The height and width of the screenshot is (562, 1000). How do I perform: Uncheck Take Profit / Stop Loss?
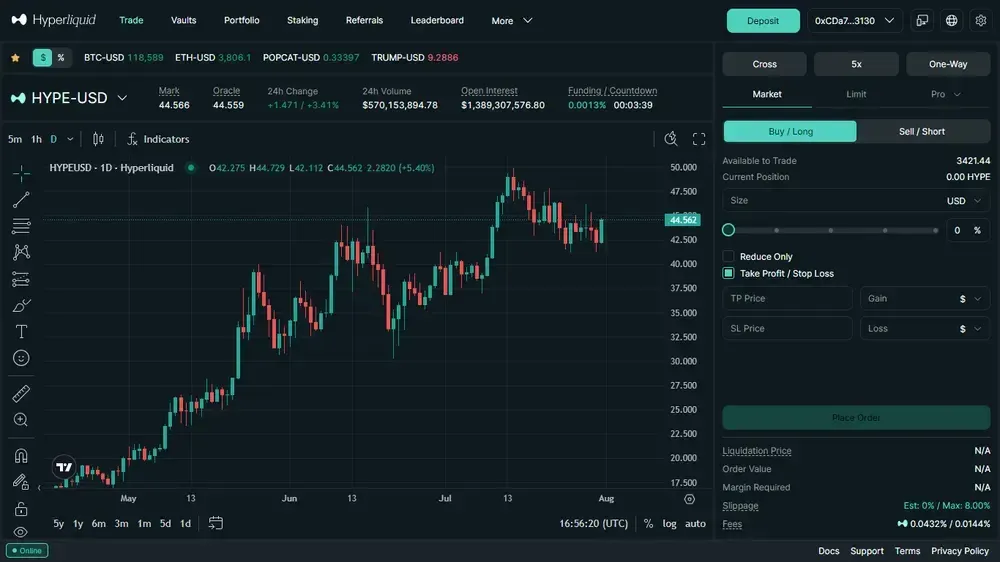(728, 273)
